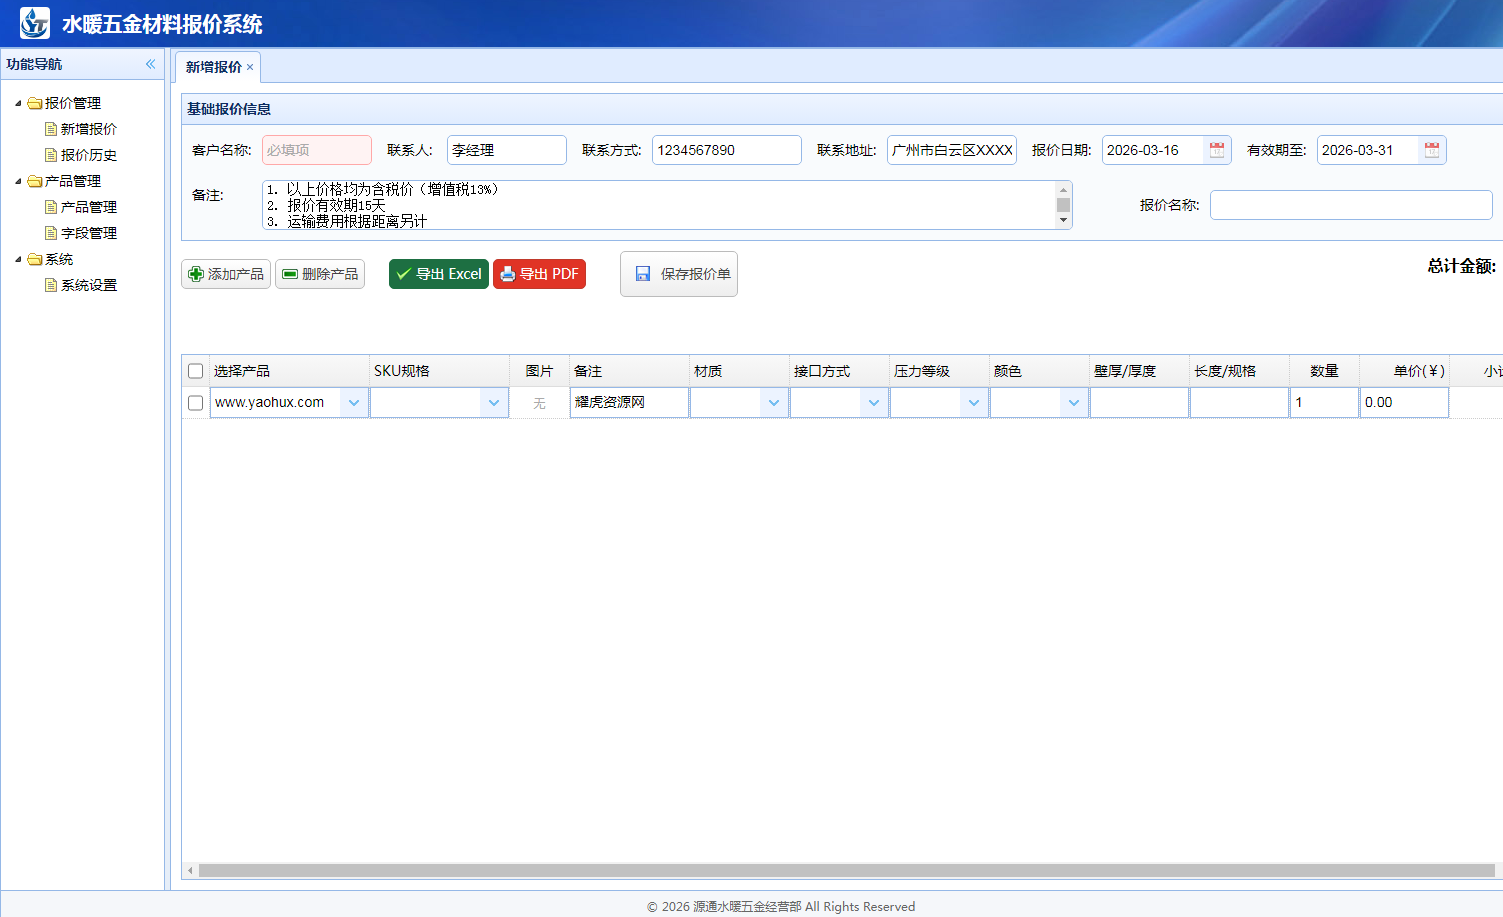Viewport: 1503px width, 917px height.
Task: Save the quotation with the floppy-disk button
Action: [x=679, y=274]
